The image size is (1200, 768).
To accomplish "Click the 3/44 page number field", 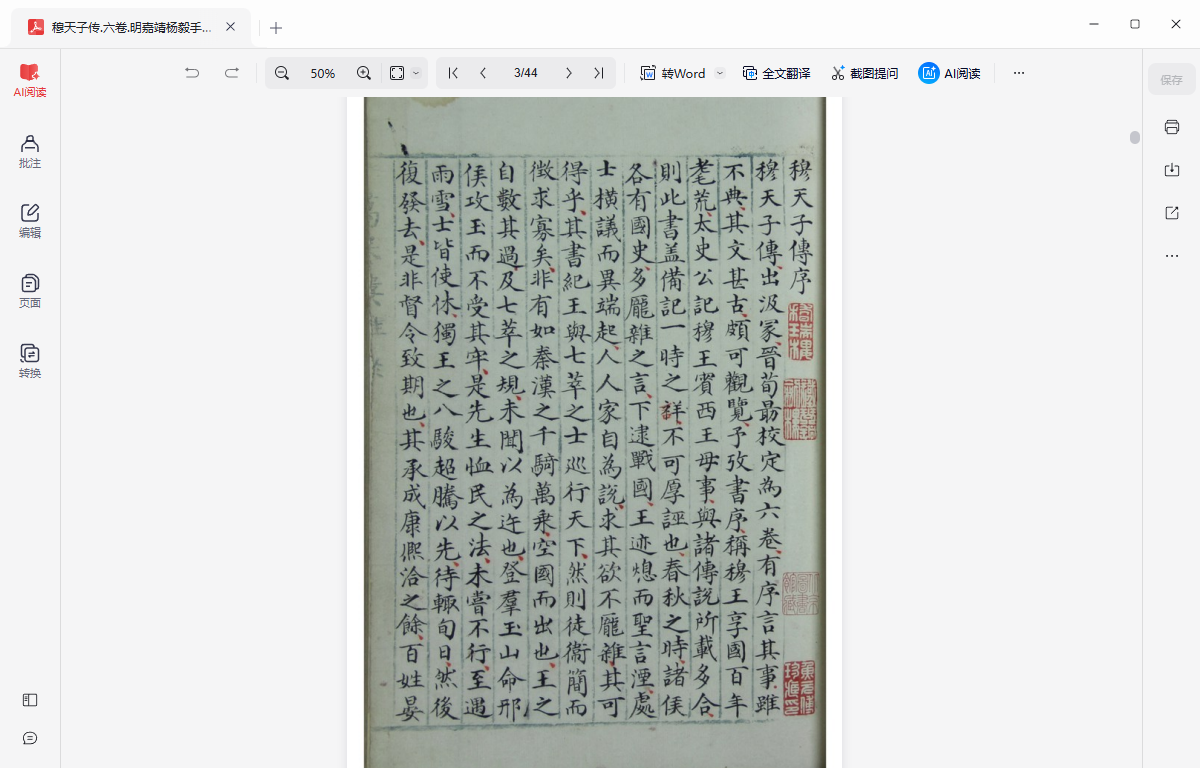I will click(526, 73).
